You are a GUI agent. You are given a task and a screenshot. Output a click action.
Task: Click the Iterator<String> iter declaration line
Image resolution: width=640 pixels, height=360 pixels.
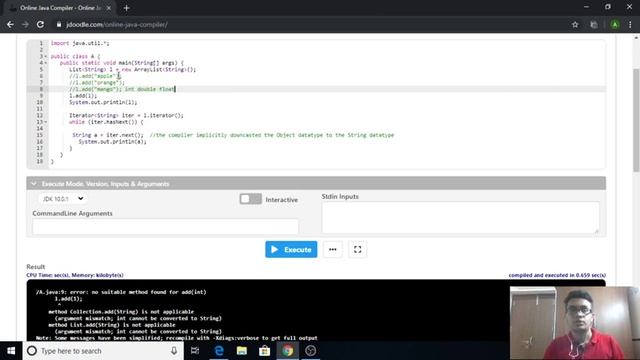tap(126, 116)
